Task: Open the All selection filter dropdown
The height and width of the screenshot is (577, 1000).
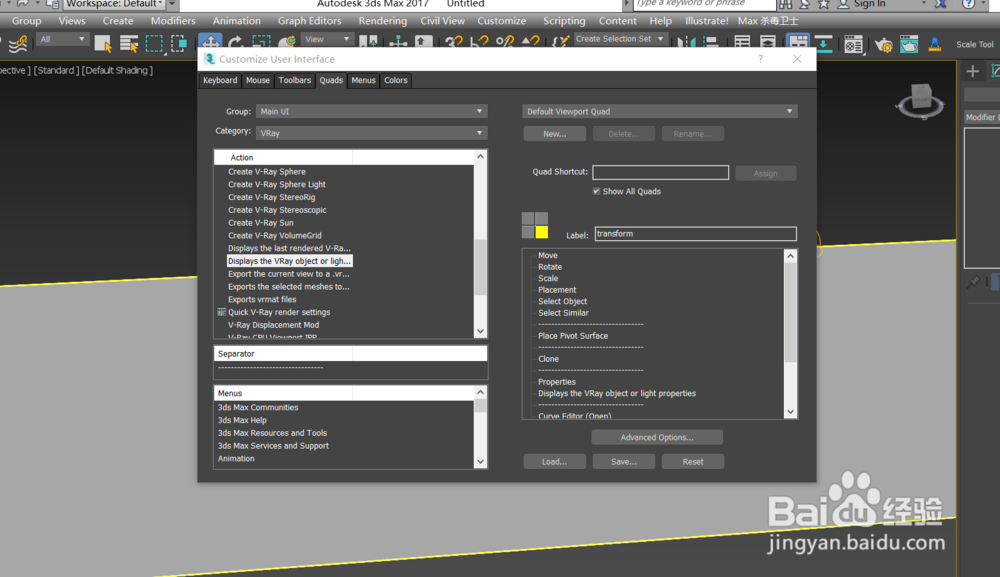Action: 61,40
